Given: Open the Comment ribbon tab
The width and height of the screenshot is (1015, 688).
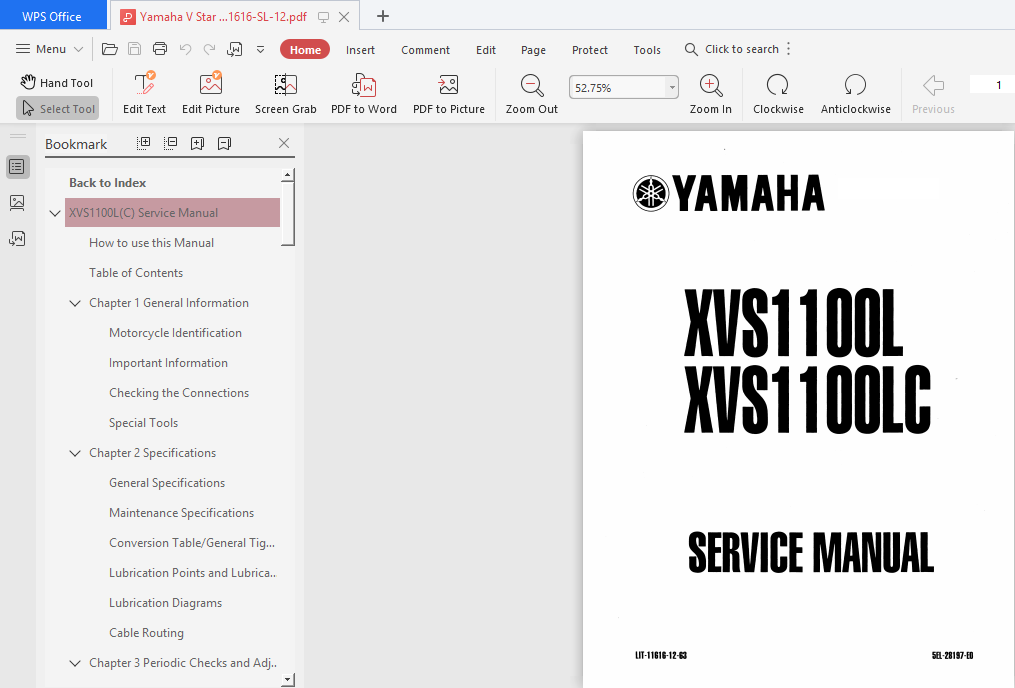Looking at the screenshot, I should (425, 50).
